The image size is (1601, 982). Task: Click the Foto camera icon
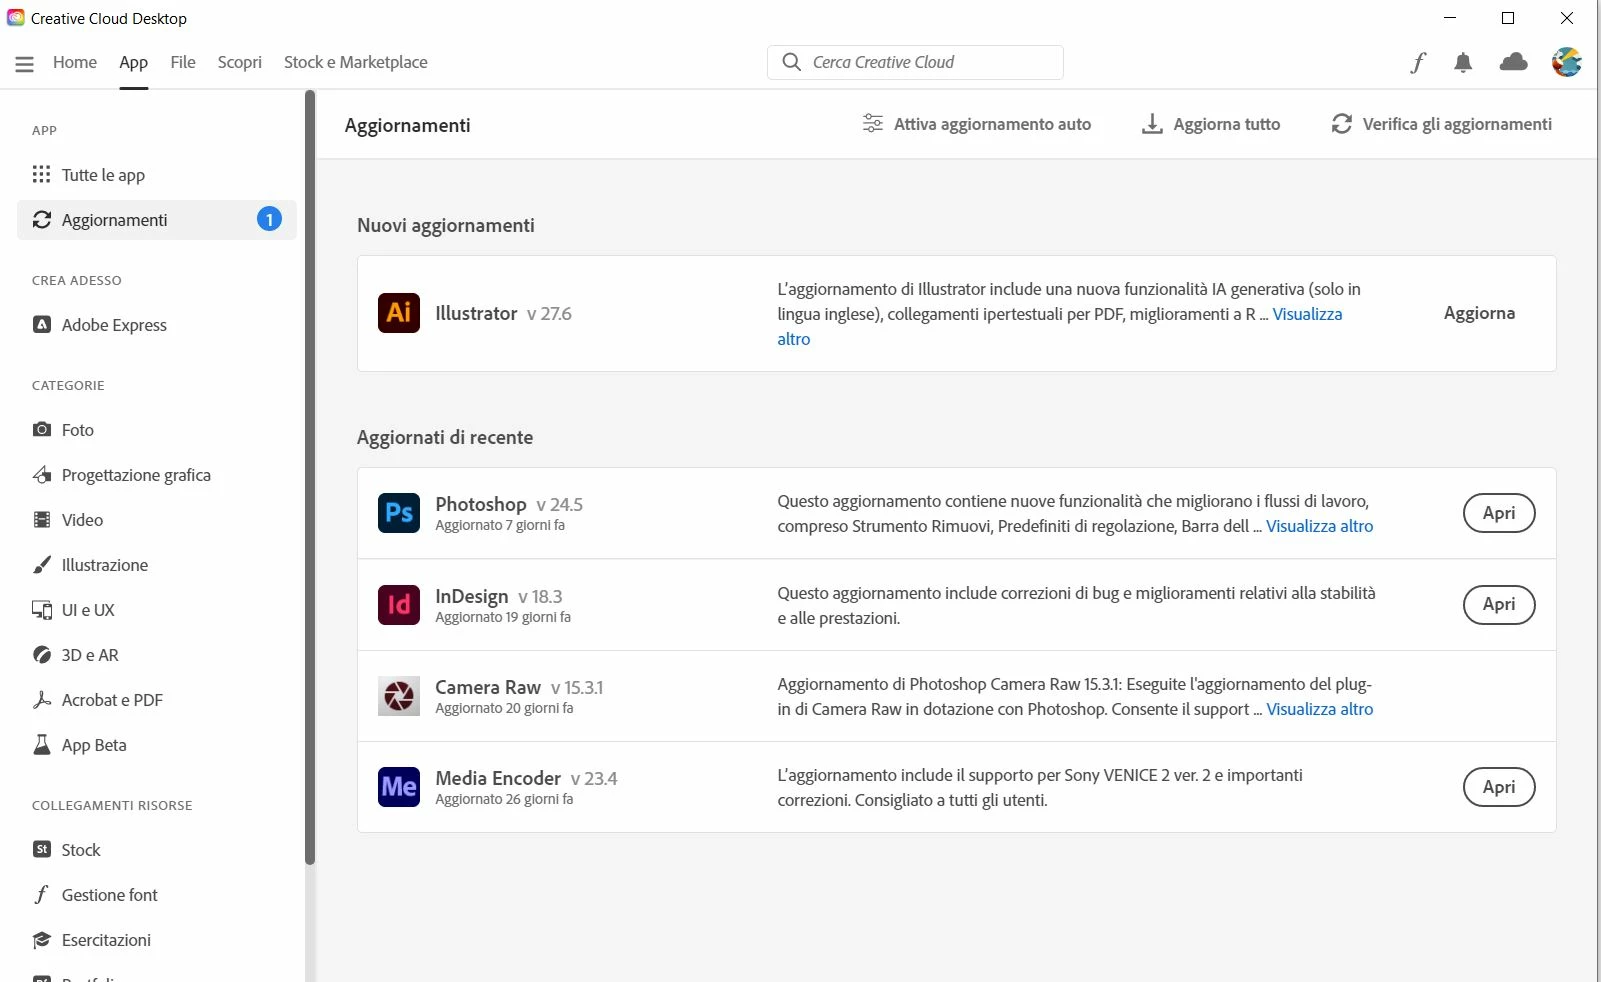tap(42, 430)
